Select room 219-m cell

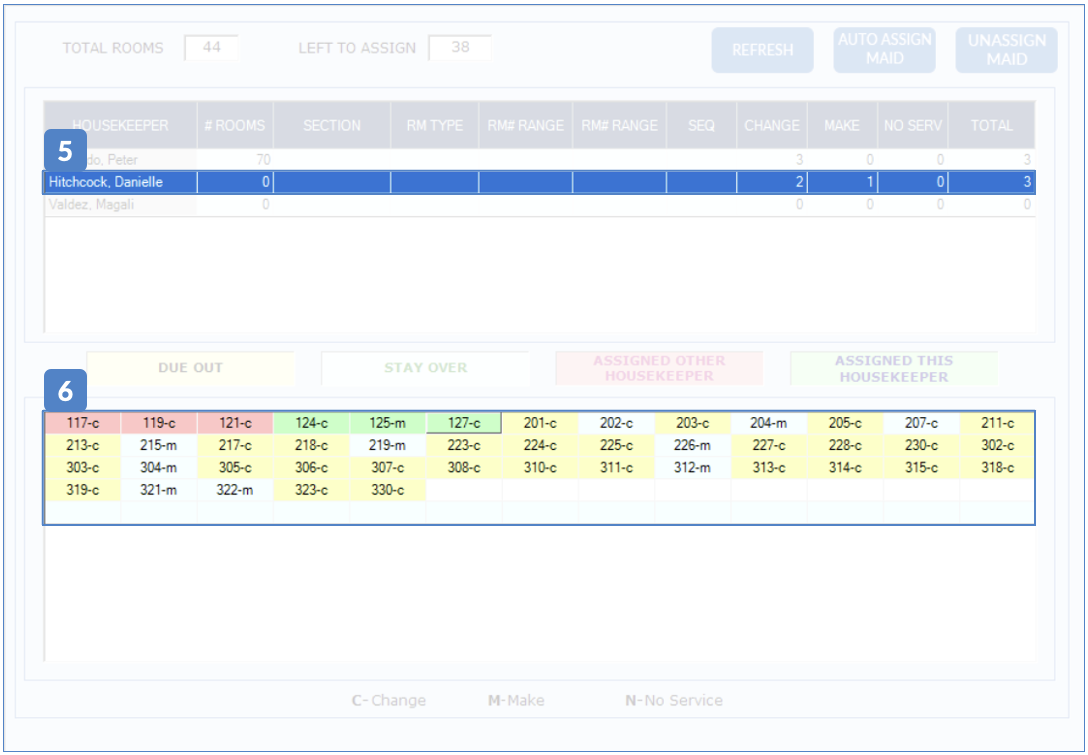[x=387, y=446]
